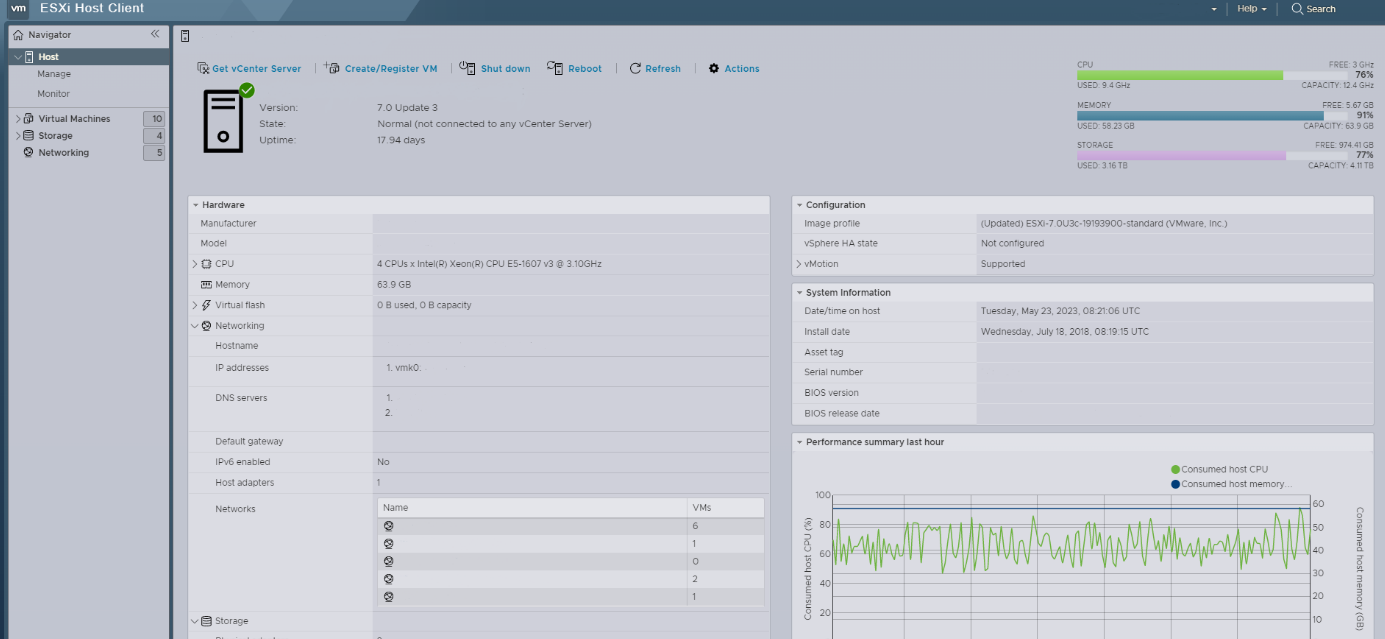Click the Get vCenter Server icon
Screen dimensions: 1385x639
(203, 68)
